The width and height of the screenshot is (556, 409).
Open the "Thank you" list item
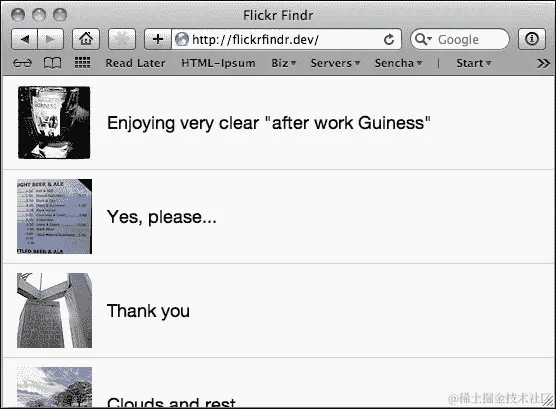tap(278, 311)
